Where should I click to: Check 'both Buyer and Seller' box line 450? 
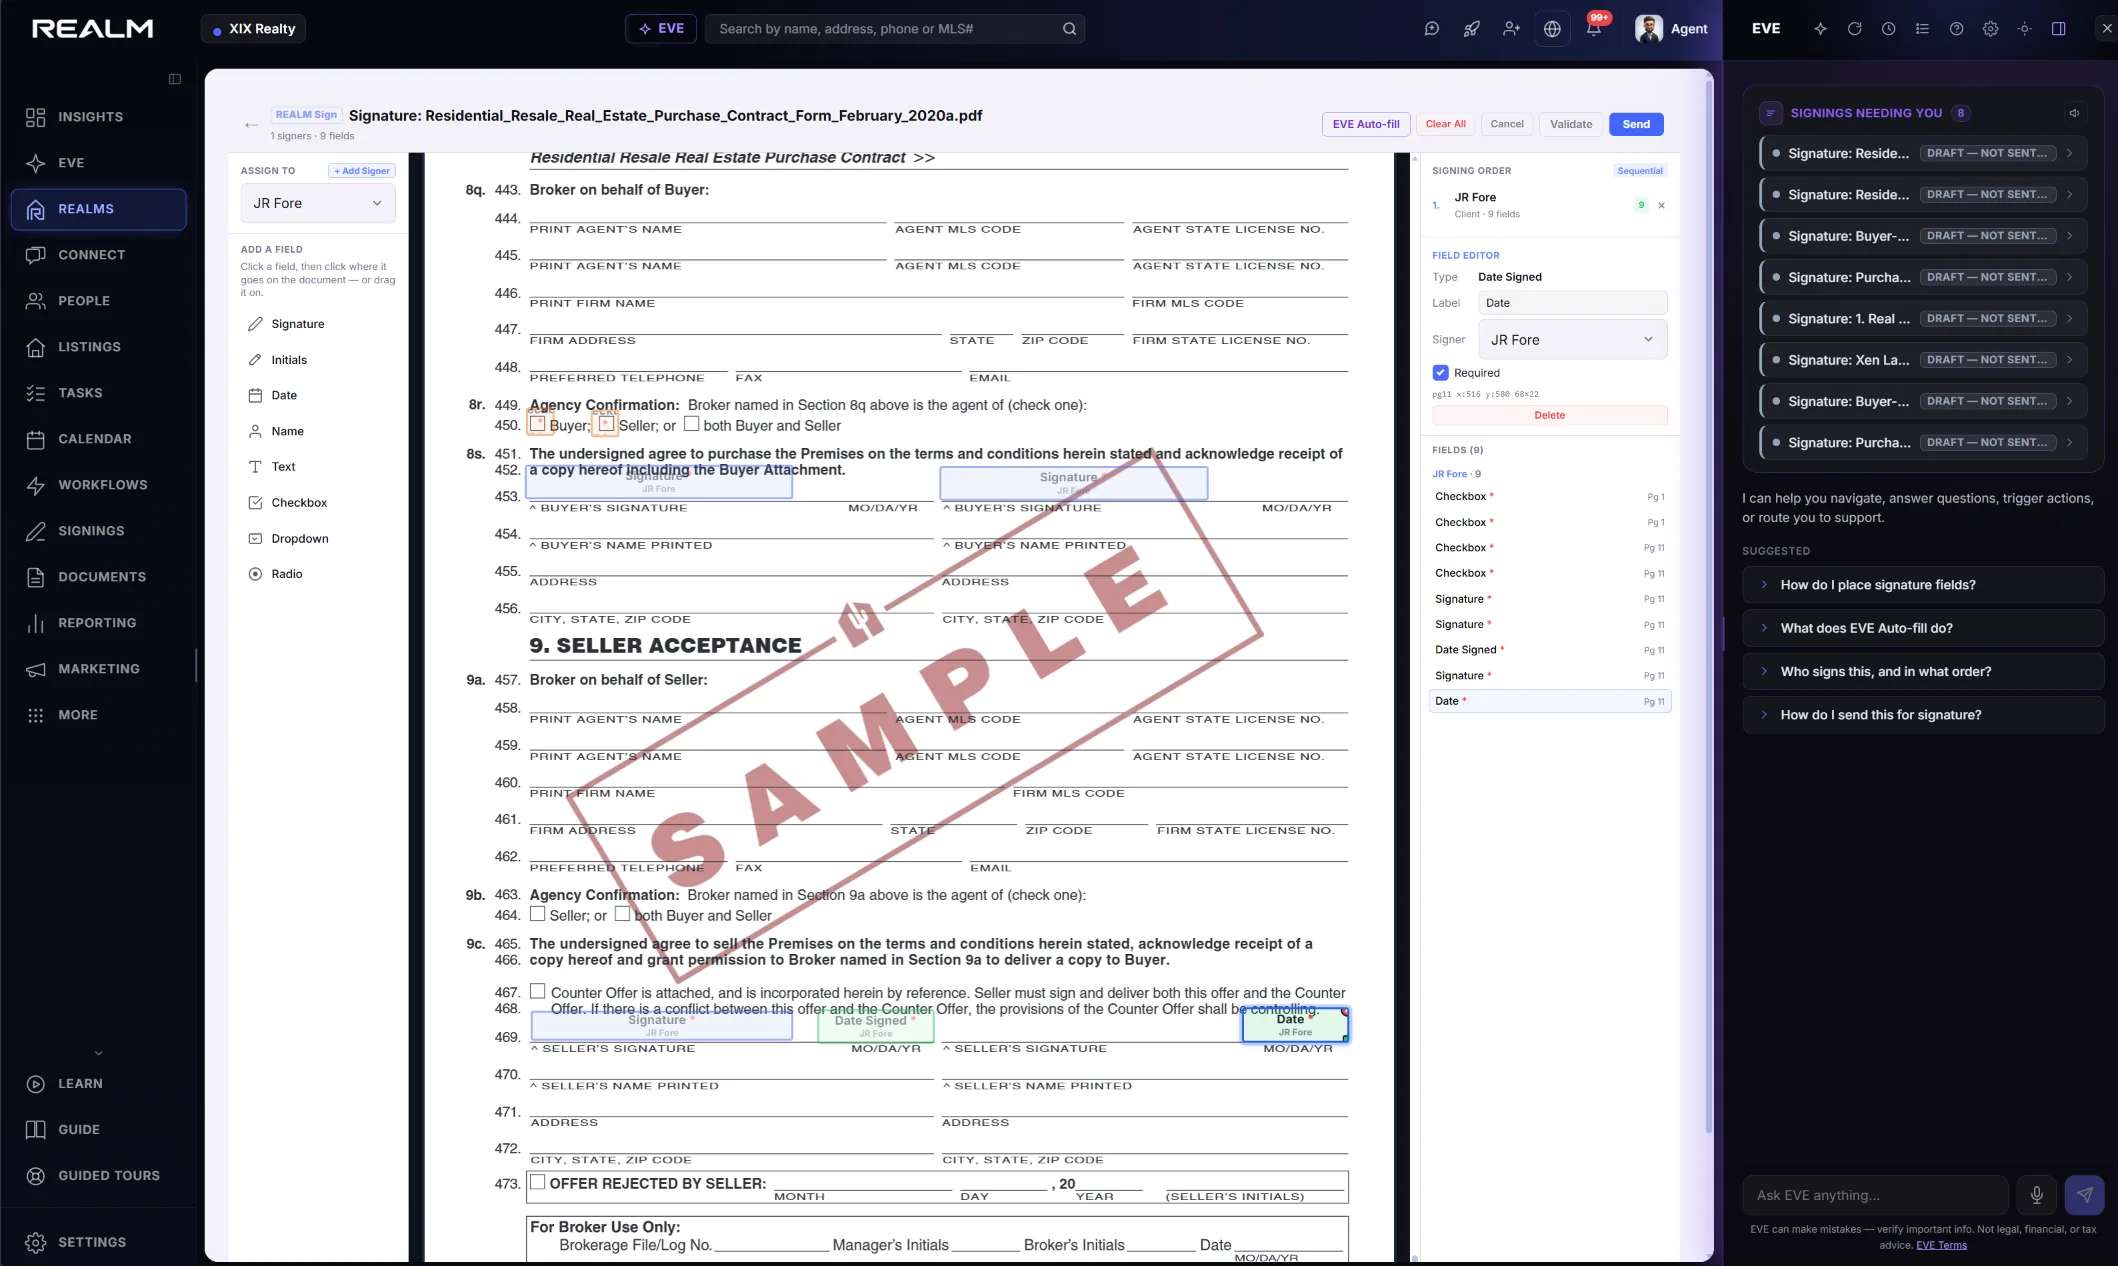[691, 424]
